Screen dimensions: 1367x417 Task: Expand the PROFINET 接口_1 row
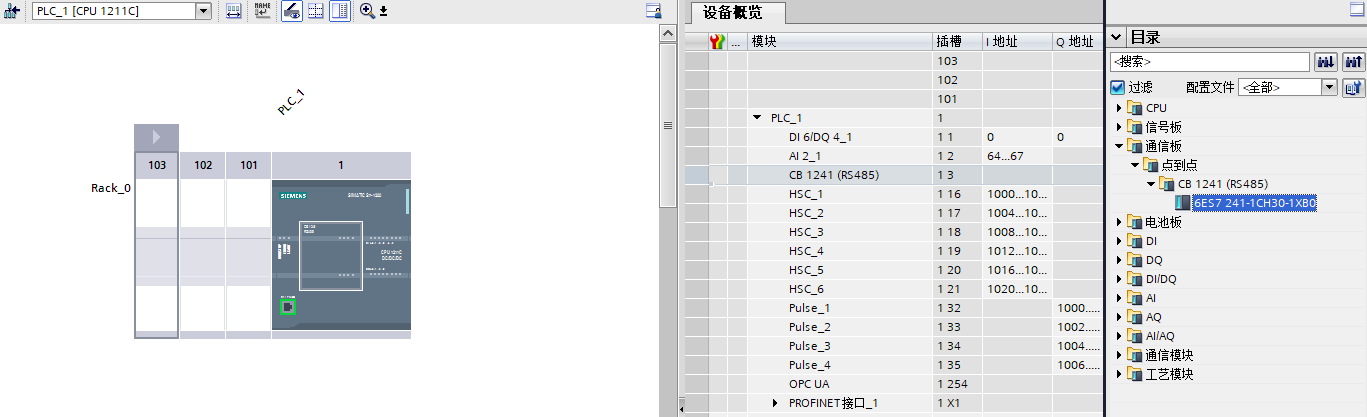coord(776,403)
